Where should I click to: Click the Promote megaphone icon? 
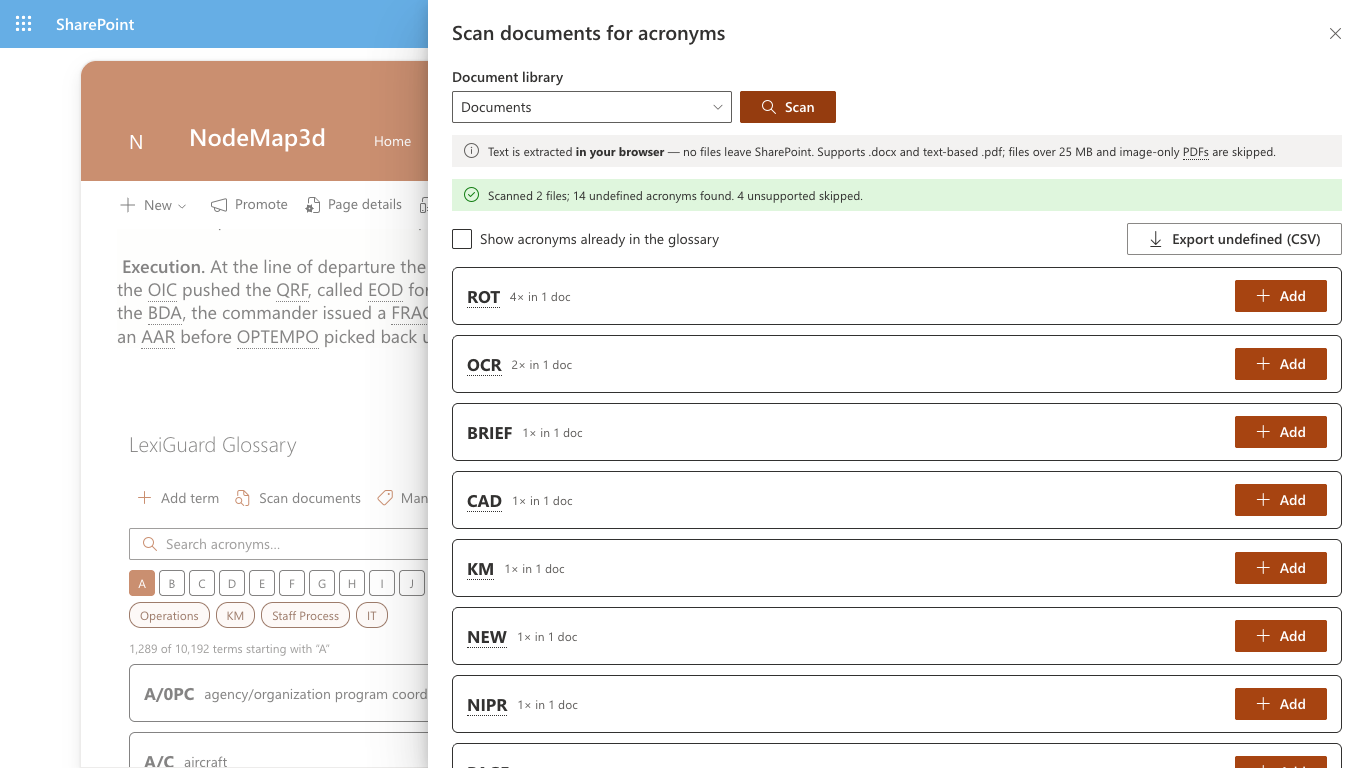pos(219,205)
